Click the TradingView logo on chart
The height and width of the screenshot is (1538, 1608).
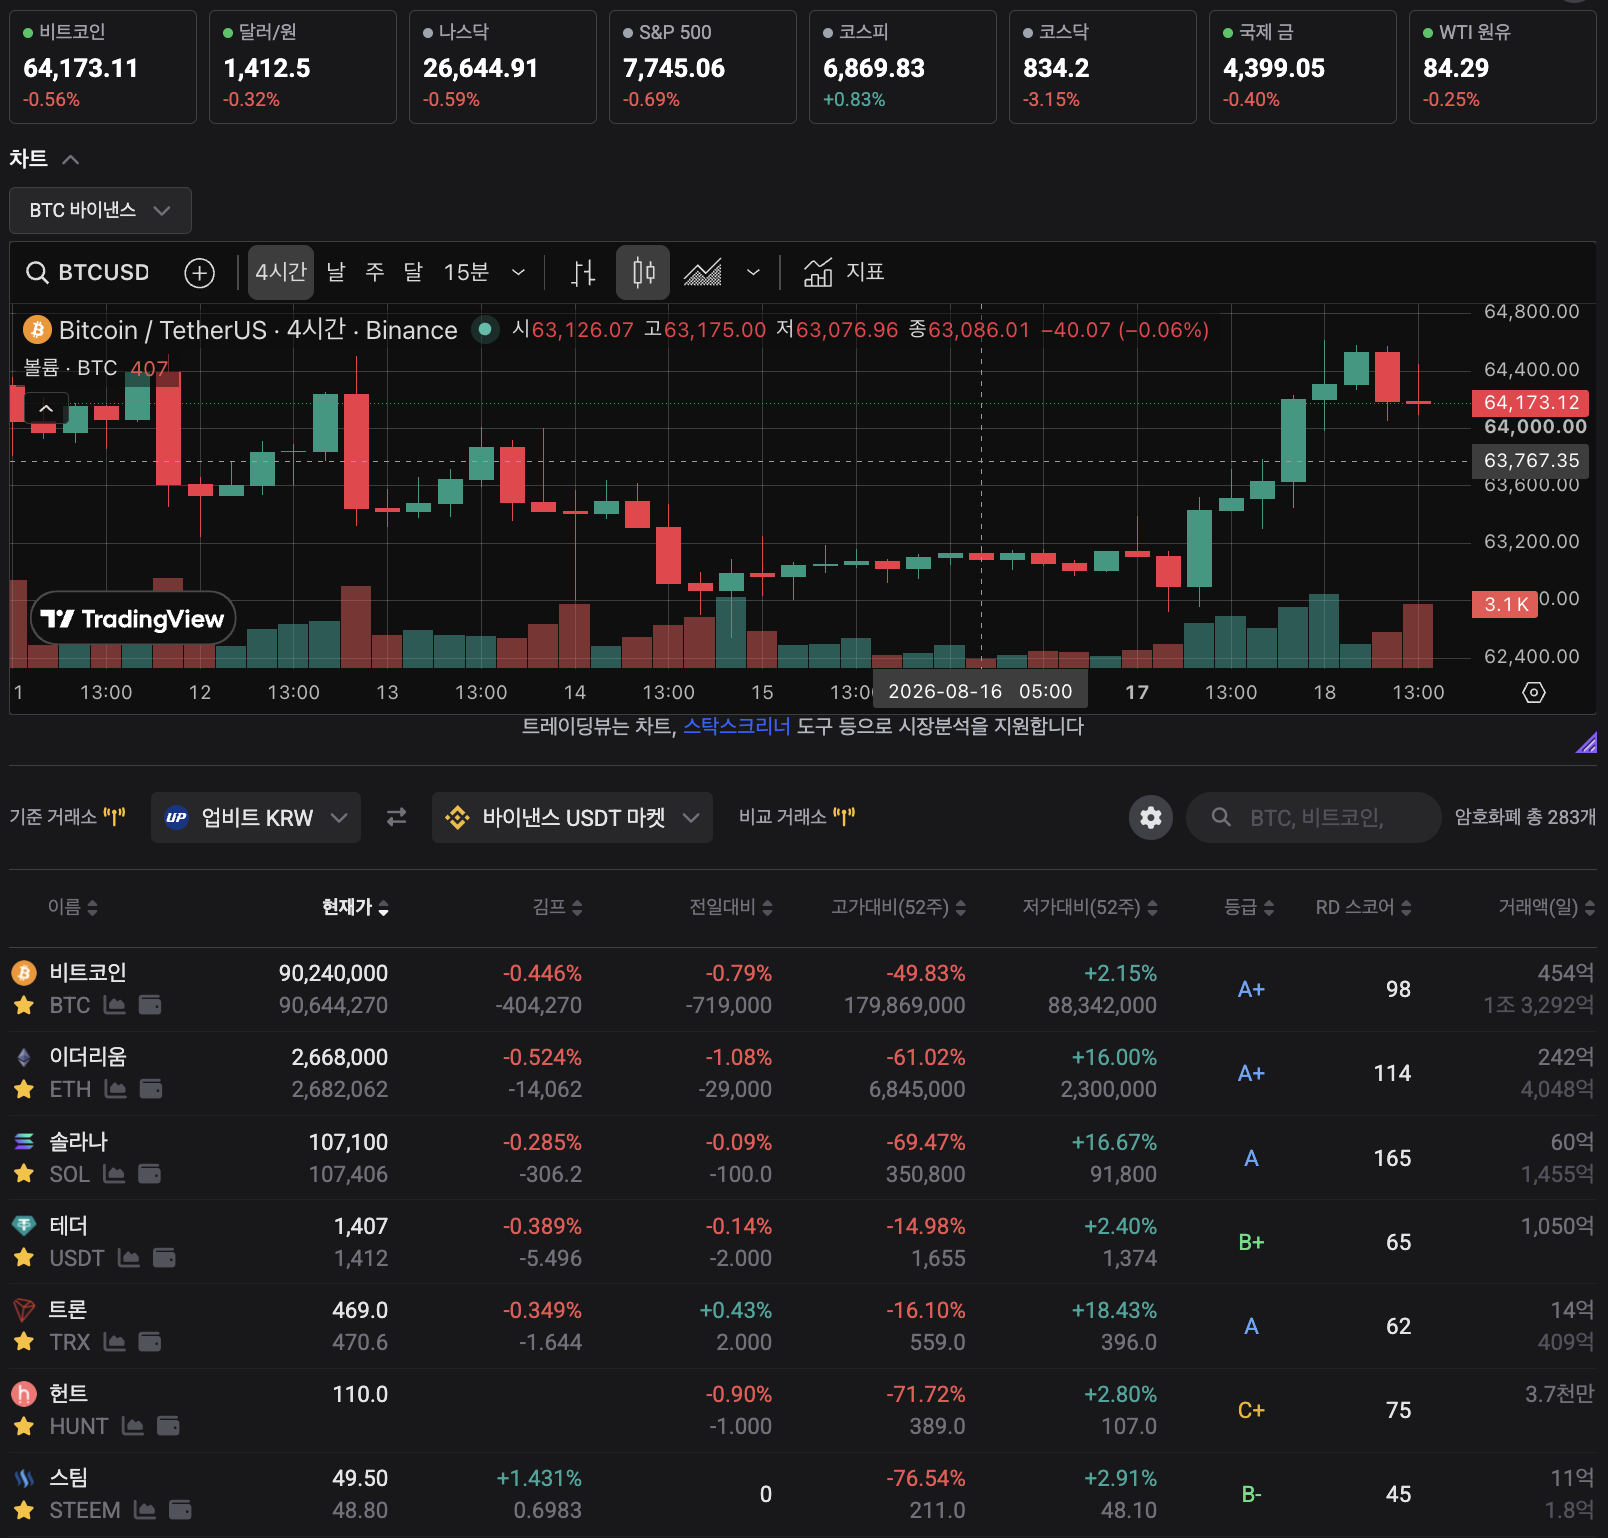133,619
